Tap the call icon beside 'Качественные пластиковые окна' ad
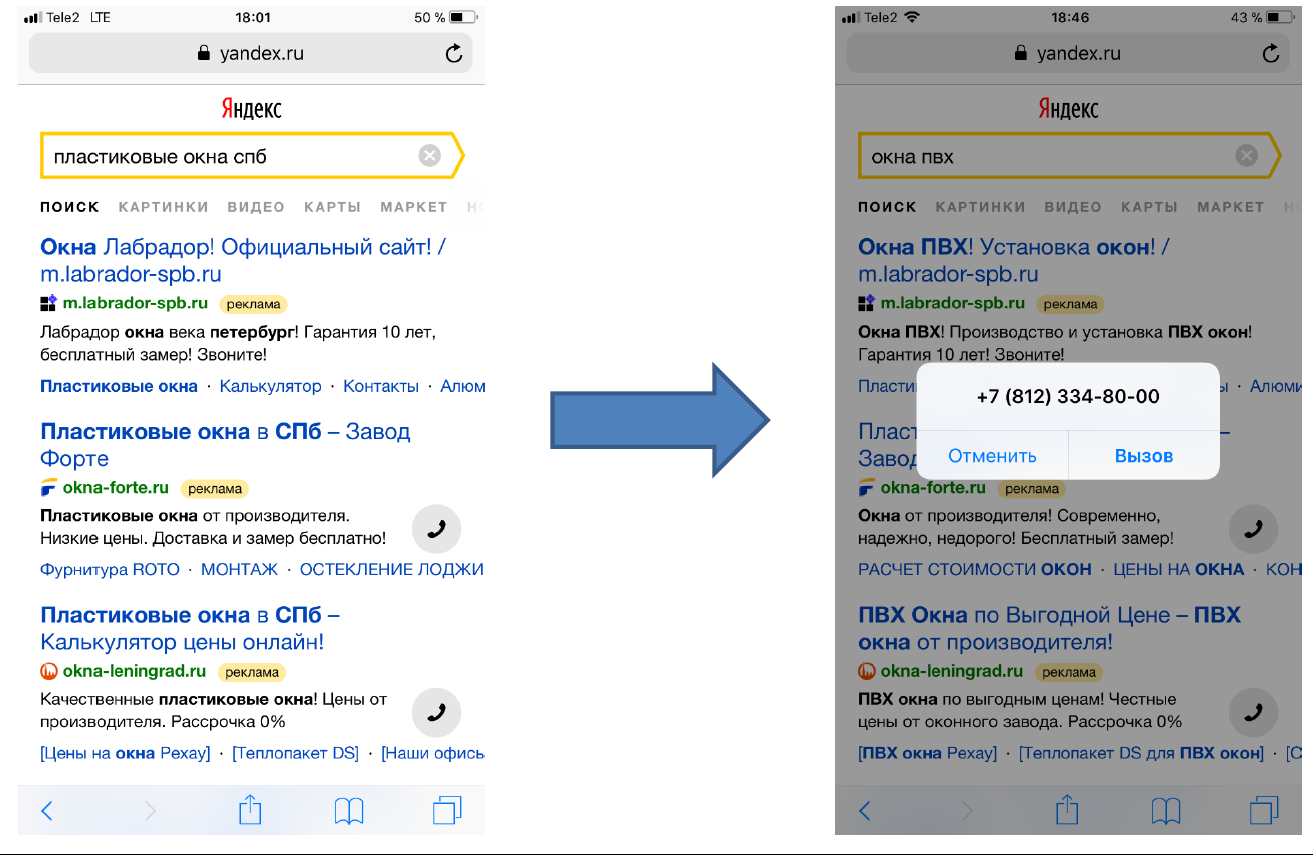Image resolution: width=1313 pixels, height=855 pixels. click(436, 713)
